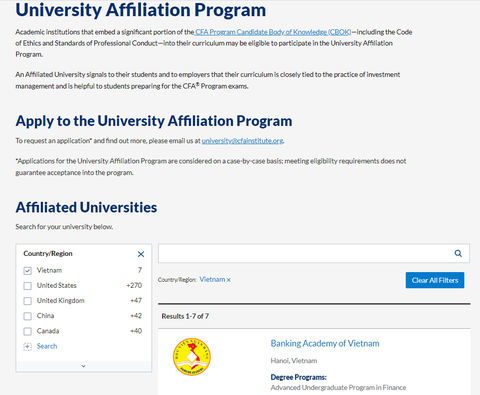The image size is (480, 395).
Task: Click the Search for your university below text
Action: tap(64, 227)
